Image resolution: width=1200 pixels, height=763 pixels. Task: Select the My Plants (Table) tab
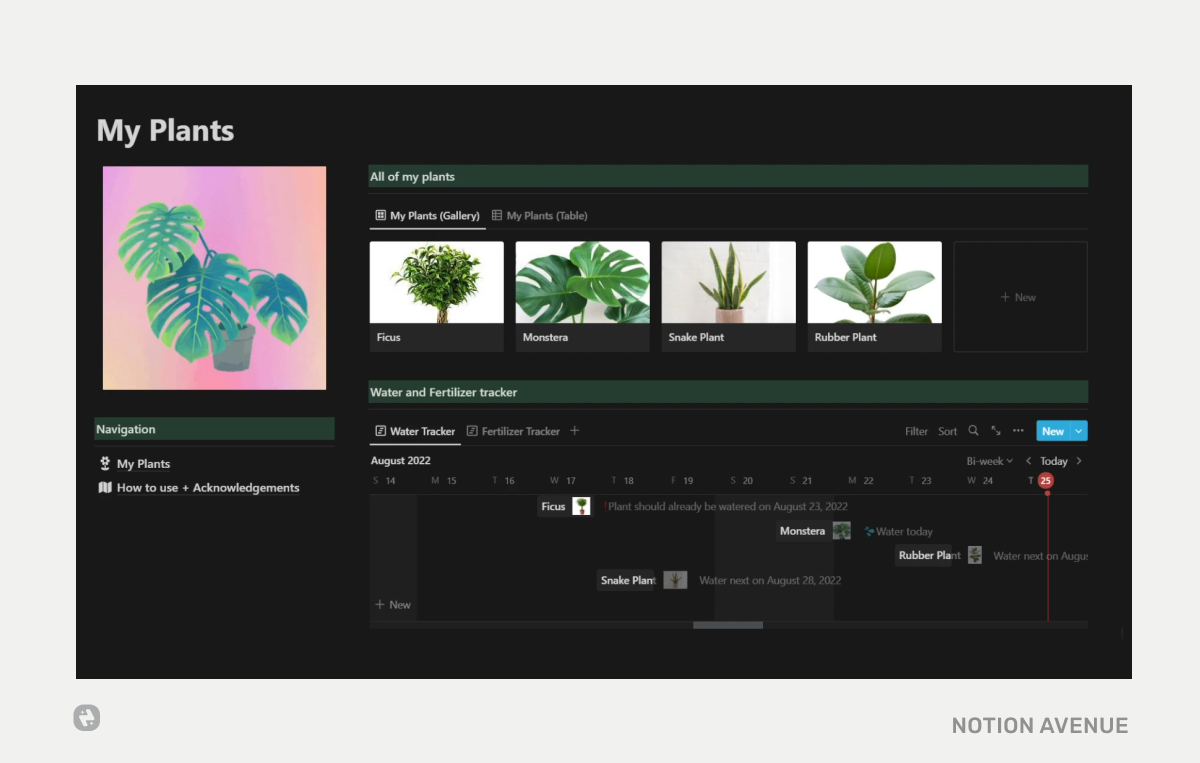point(547,215)
